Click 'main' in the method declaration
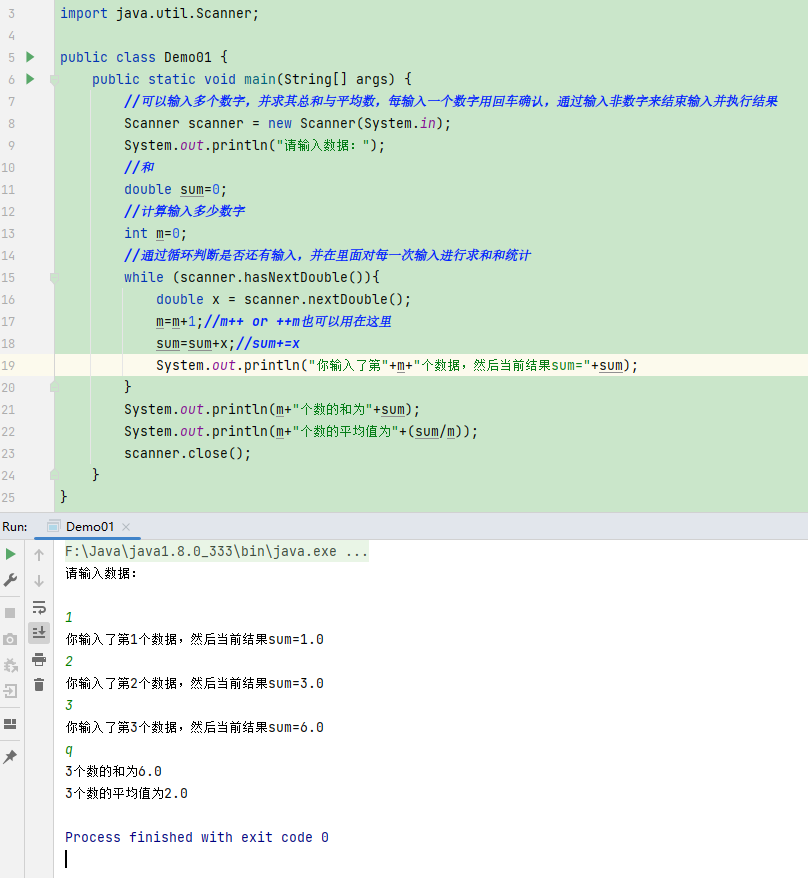The width and height of the screenshot is (808, 878). pyautogui.click(x=260, y=79)
